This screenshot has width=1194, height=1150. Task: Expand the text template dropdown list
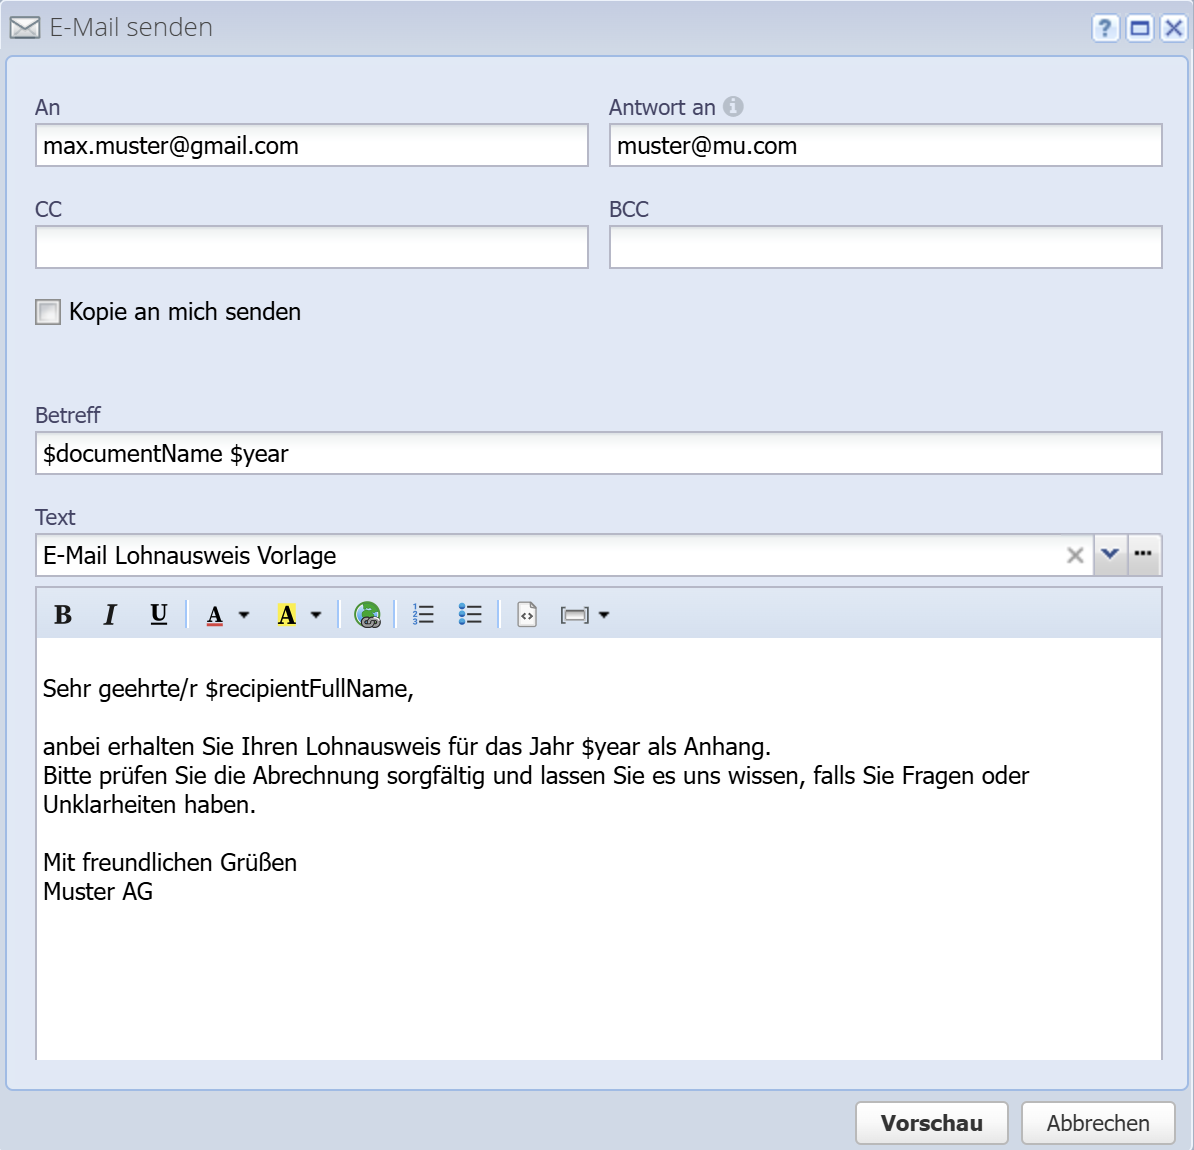click(1110, 554)
